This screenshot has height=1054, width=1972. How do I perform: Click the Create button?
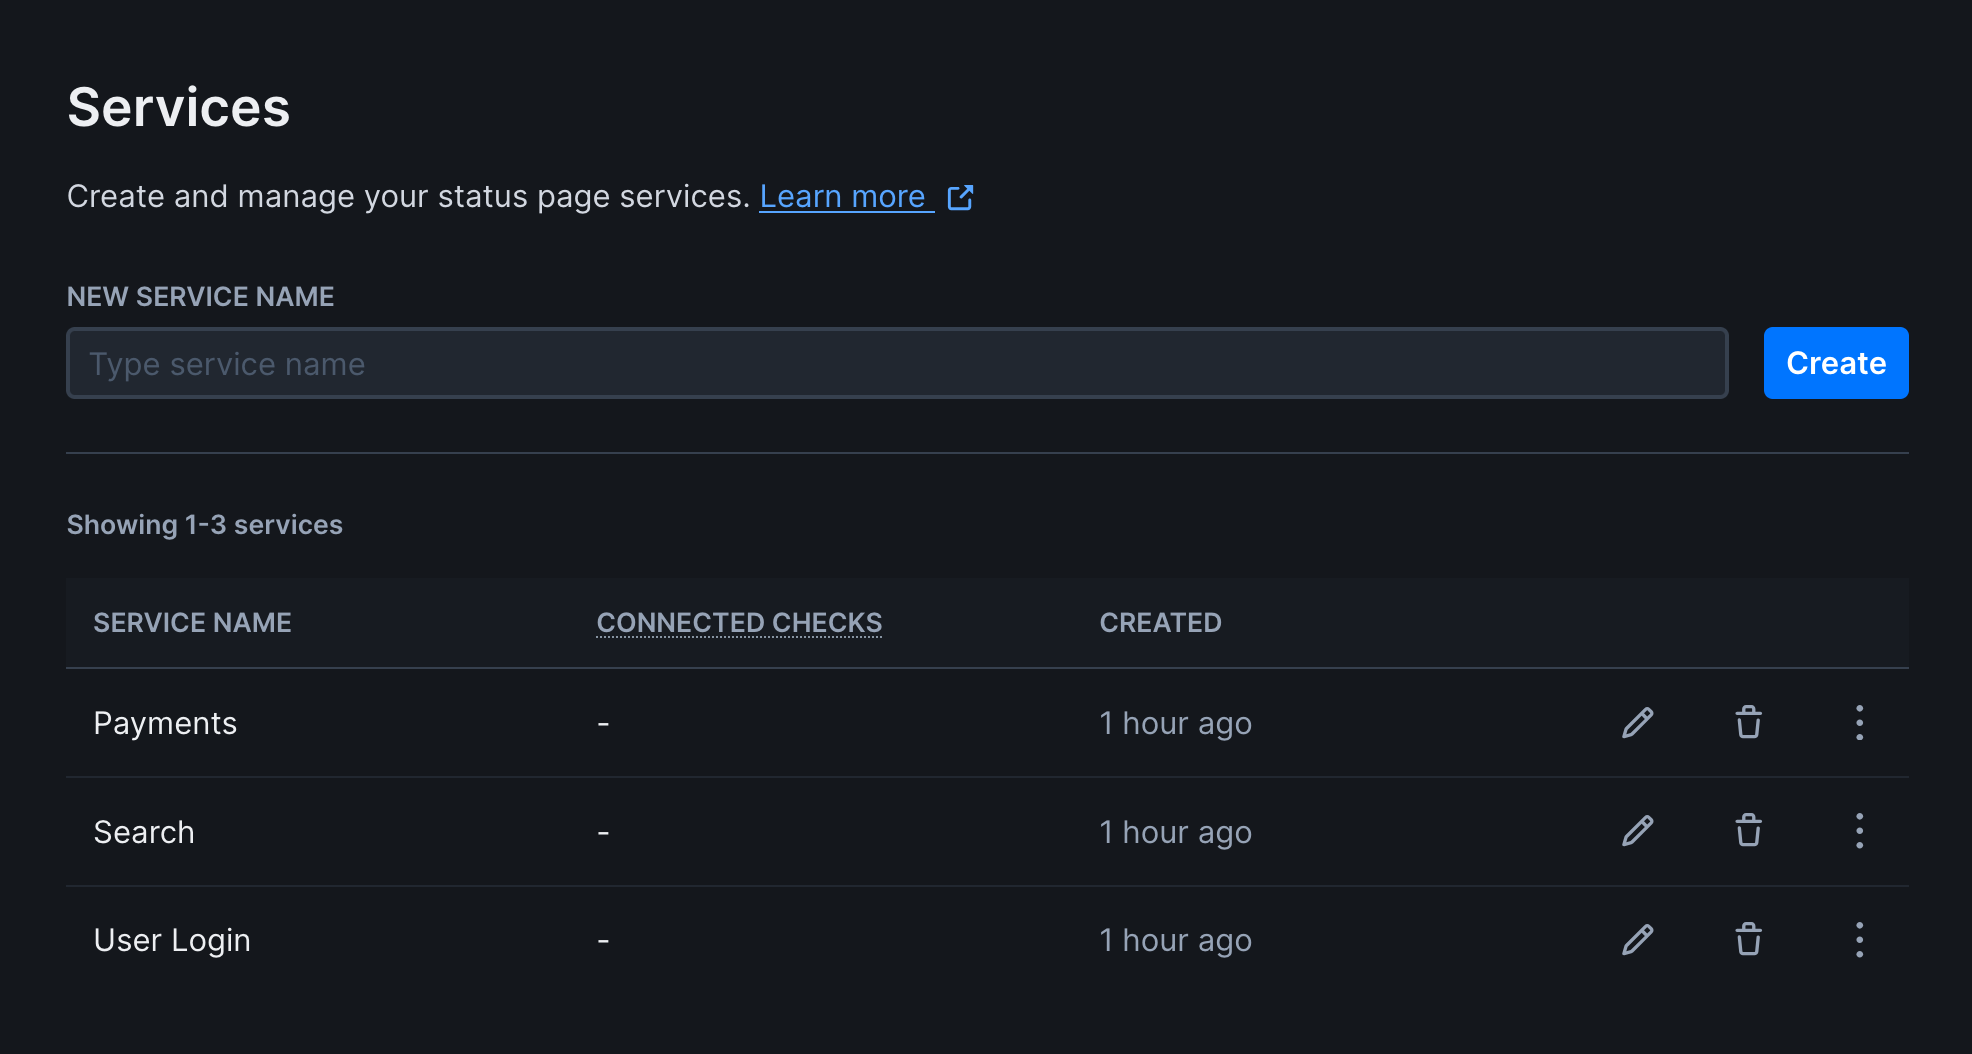pos(1835,363)
